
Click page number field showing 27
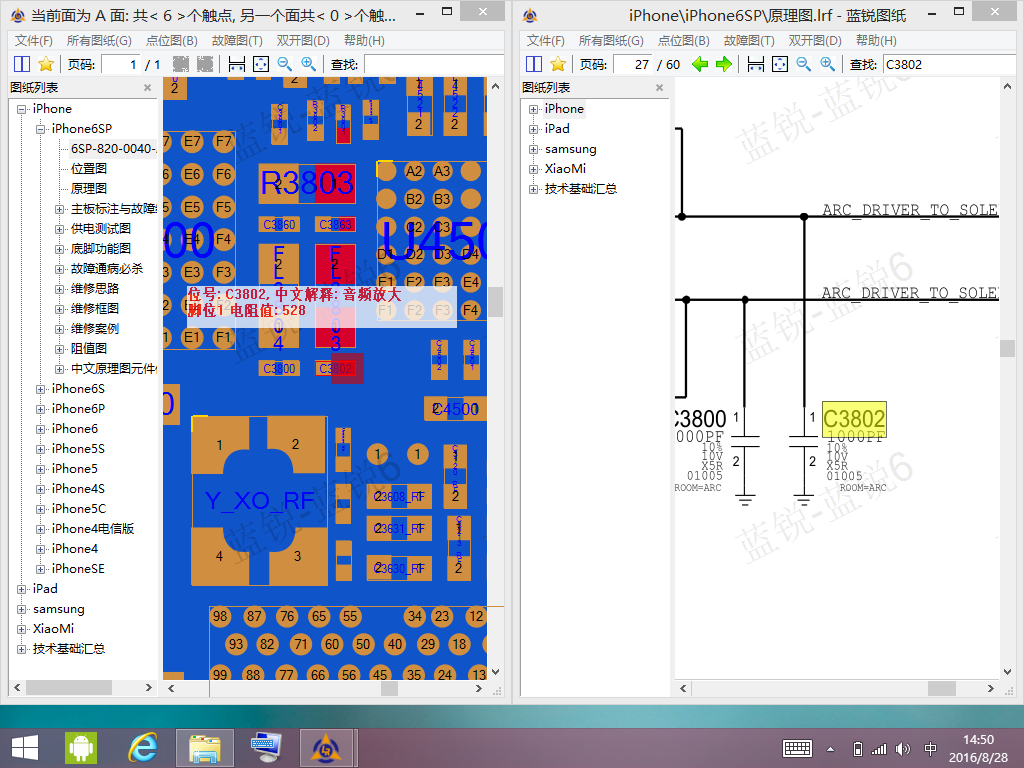click(633, 64)
